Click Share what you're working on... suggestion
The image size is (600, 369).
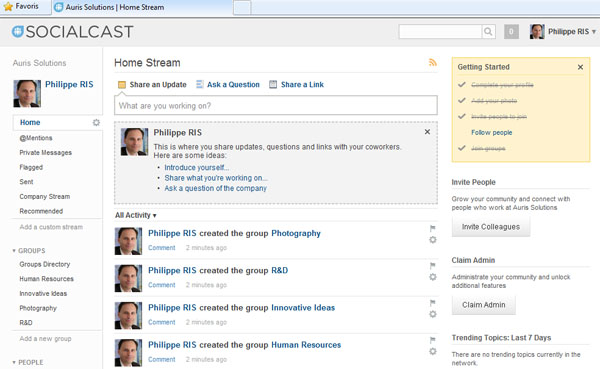216,178
